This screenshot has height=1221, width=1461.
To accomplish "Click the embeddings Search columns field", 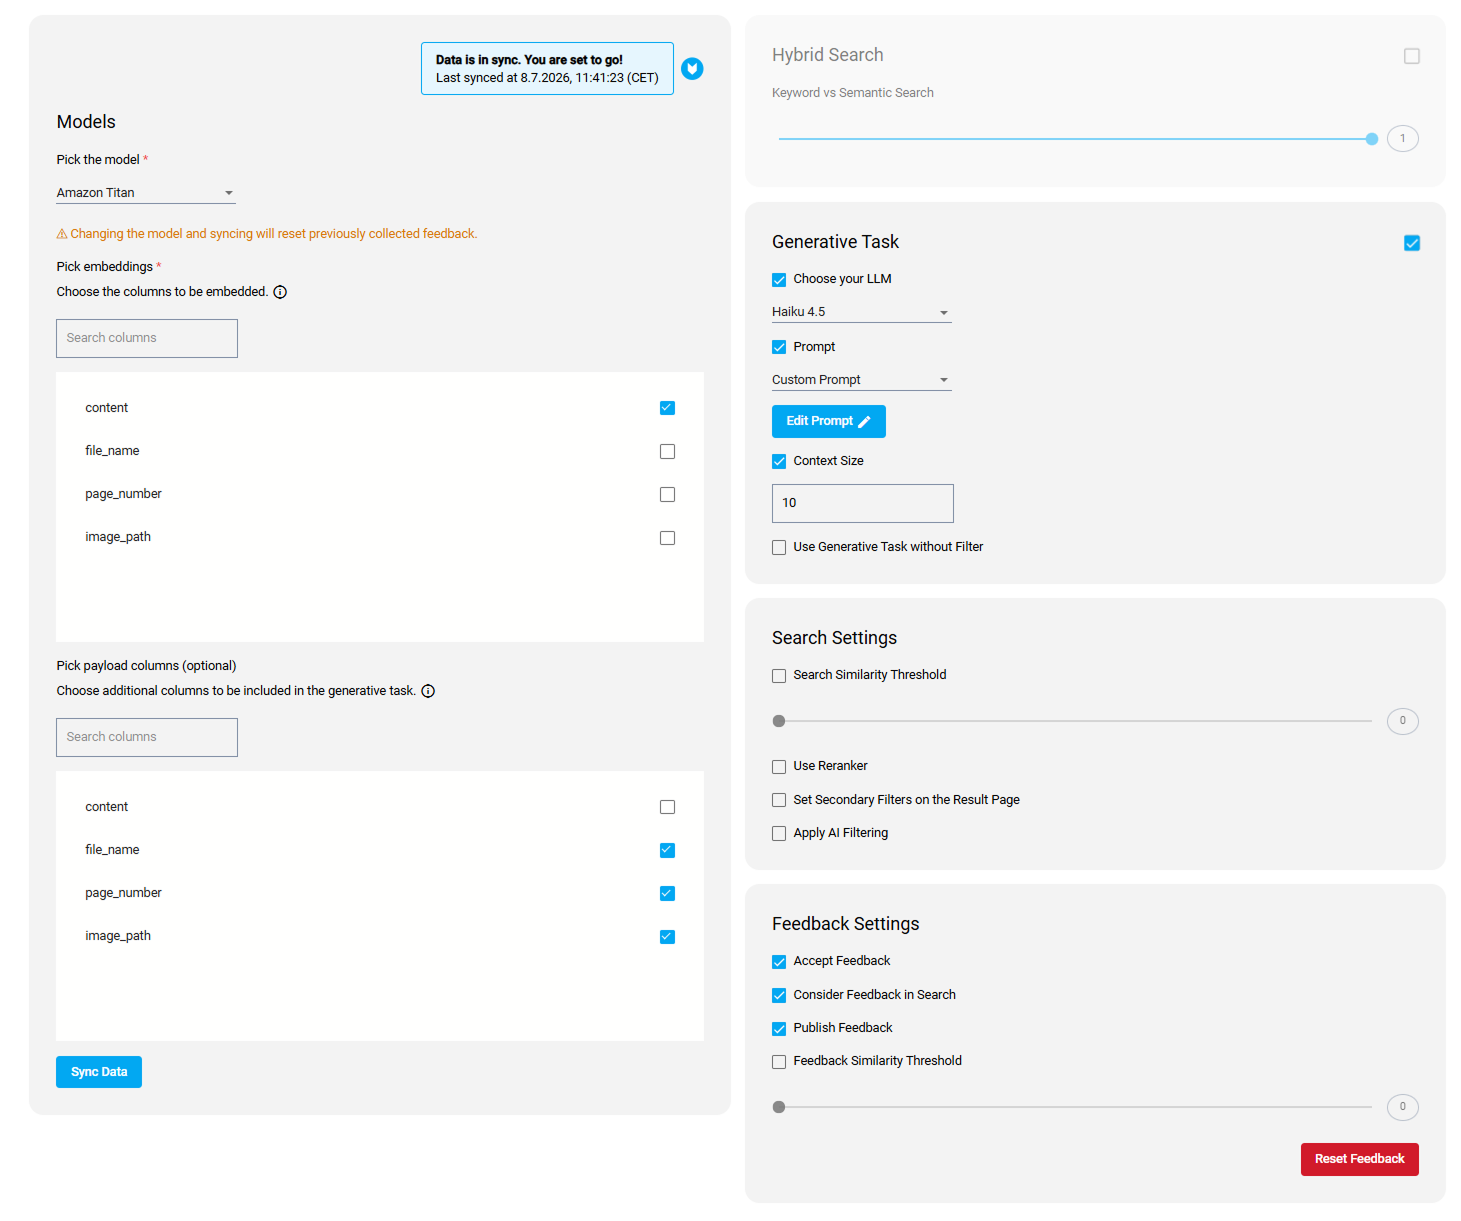I will point(147,338).
